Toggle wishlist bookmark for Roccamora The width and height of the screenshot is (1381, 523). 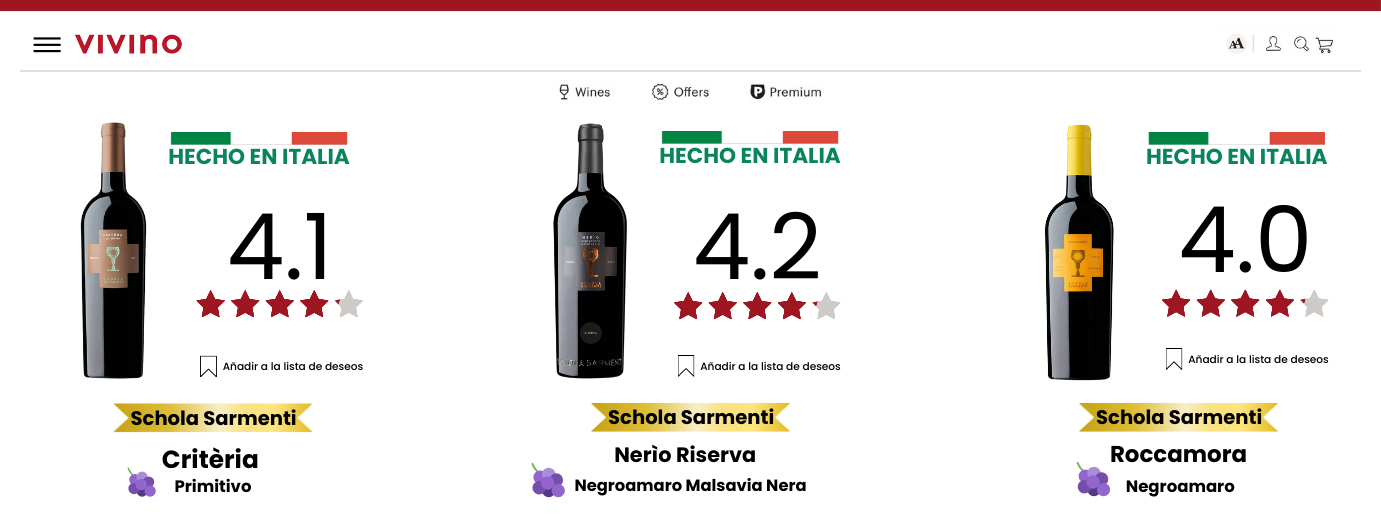pyautogui.click(x=1174, y=359)
